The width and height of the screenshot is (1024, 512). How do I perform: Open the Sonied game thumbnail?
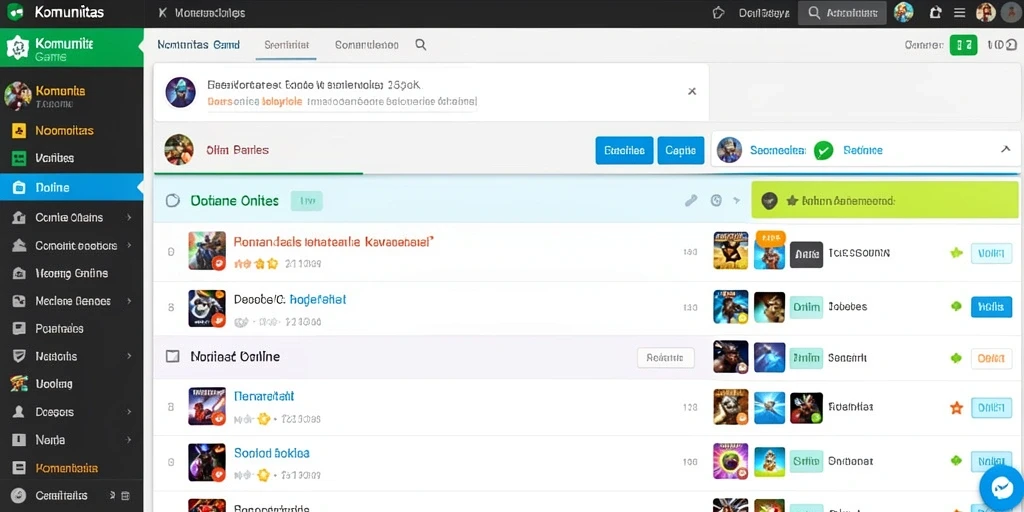point(207,462)
